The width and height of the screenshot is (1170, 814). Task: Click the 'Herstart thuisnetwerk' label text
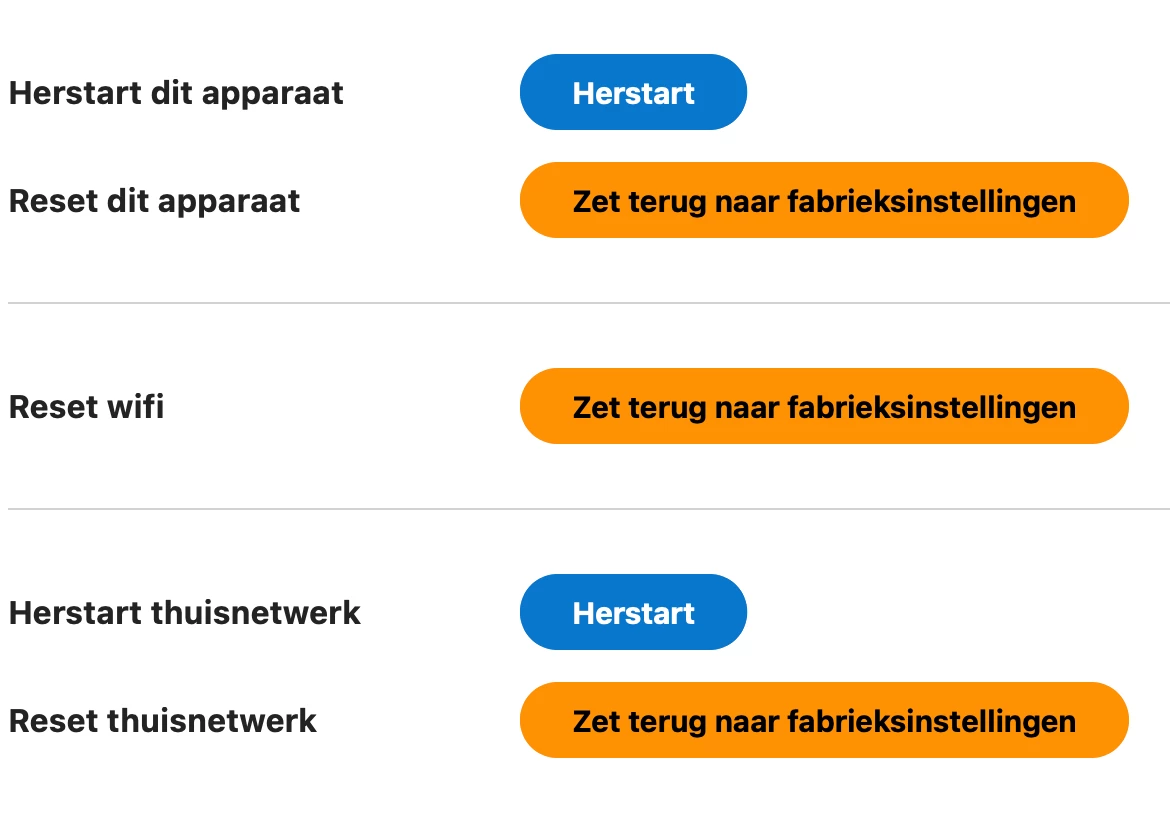point(184,613)
